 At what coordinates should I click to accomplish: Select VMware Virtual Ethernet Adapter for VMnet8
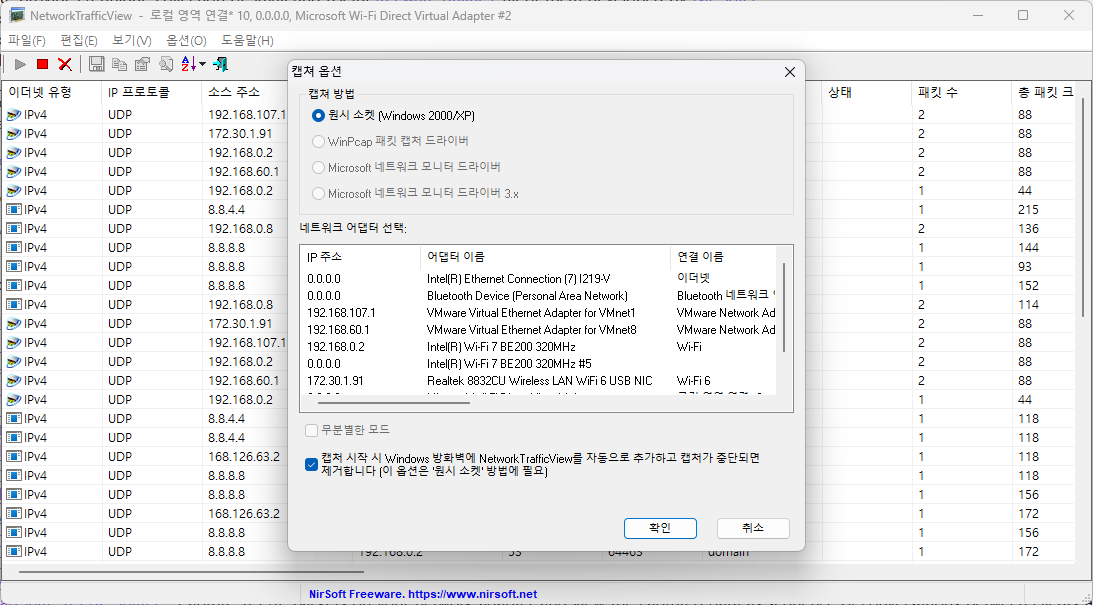pyautogui.click(x=531, y=330)
